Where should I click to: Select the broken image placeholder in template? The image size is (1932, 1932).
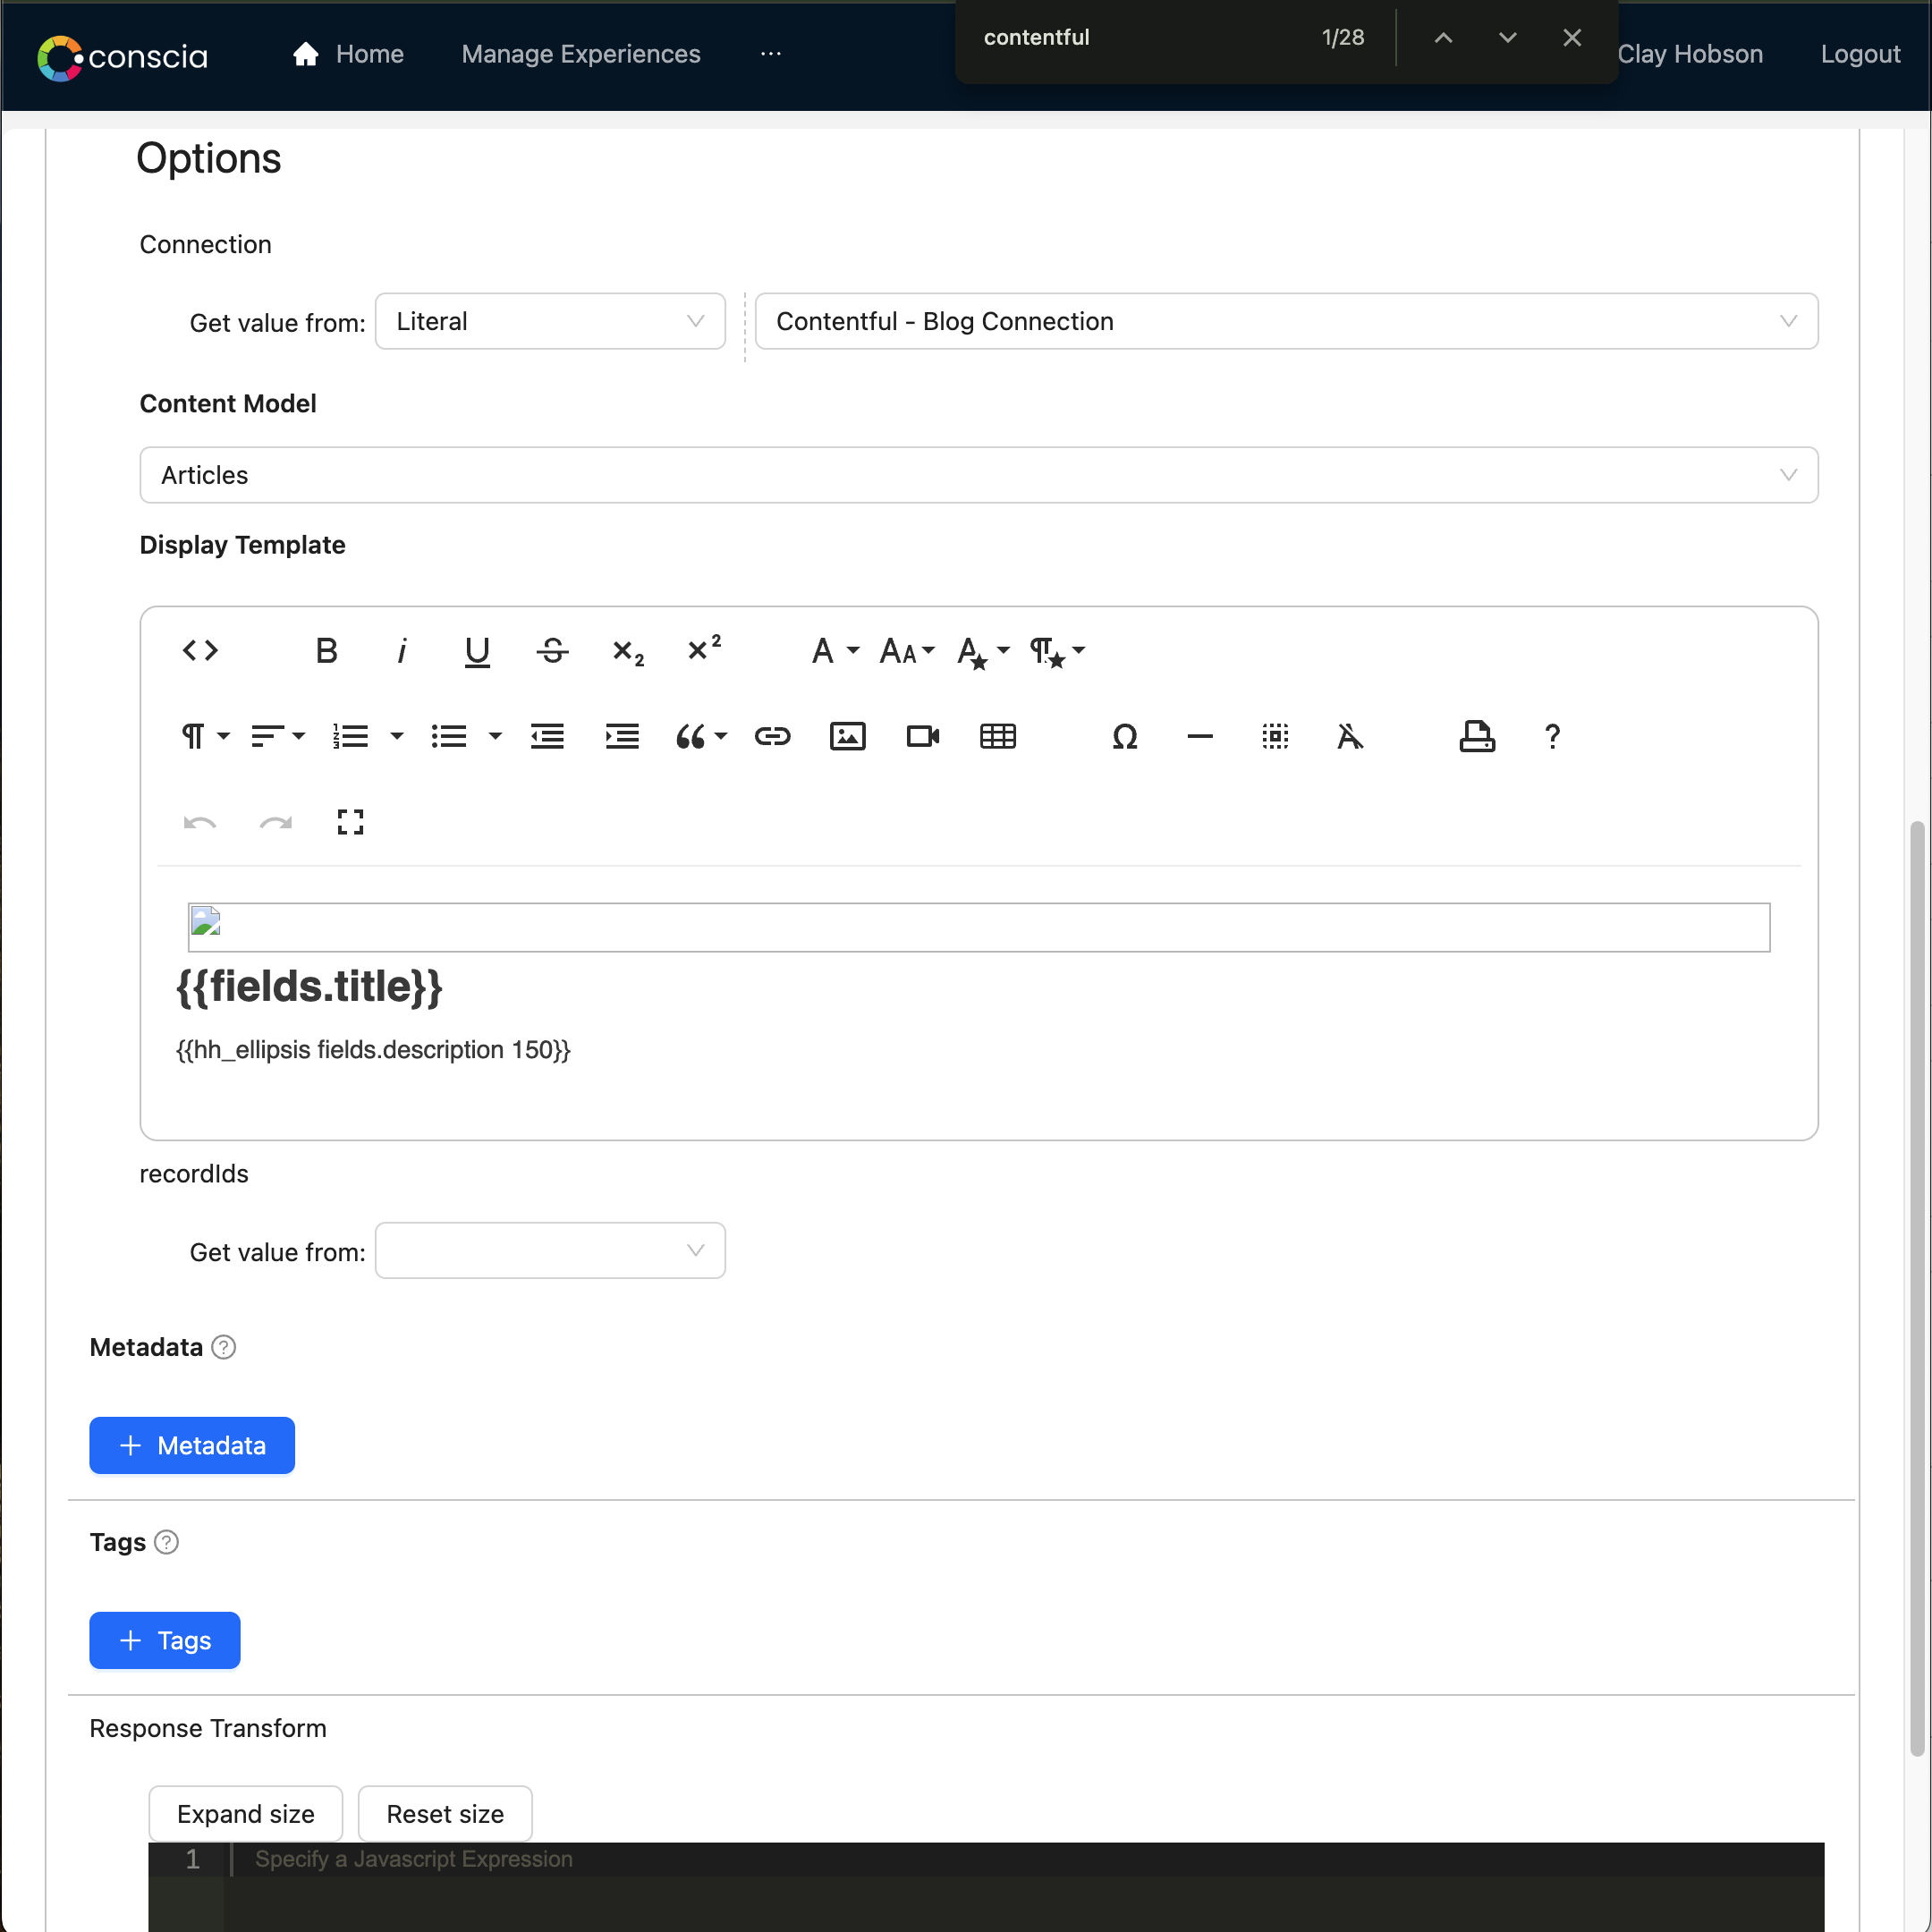click(x=978, y=927)
